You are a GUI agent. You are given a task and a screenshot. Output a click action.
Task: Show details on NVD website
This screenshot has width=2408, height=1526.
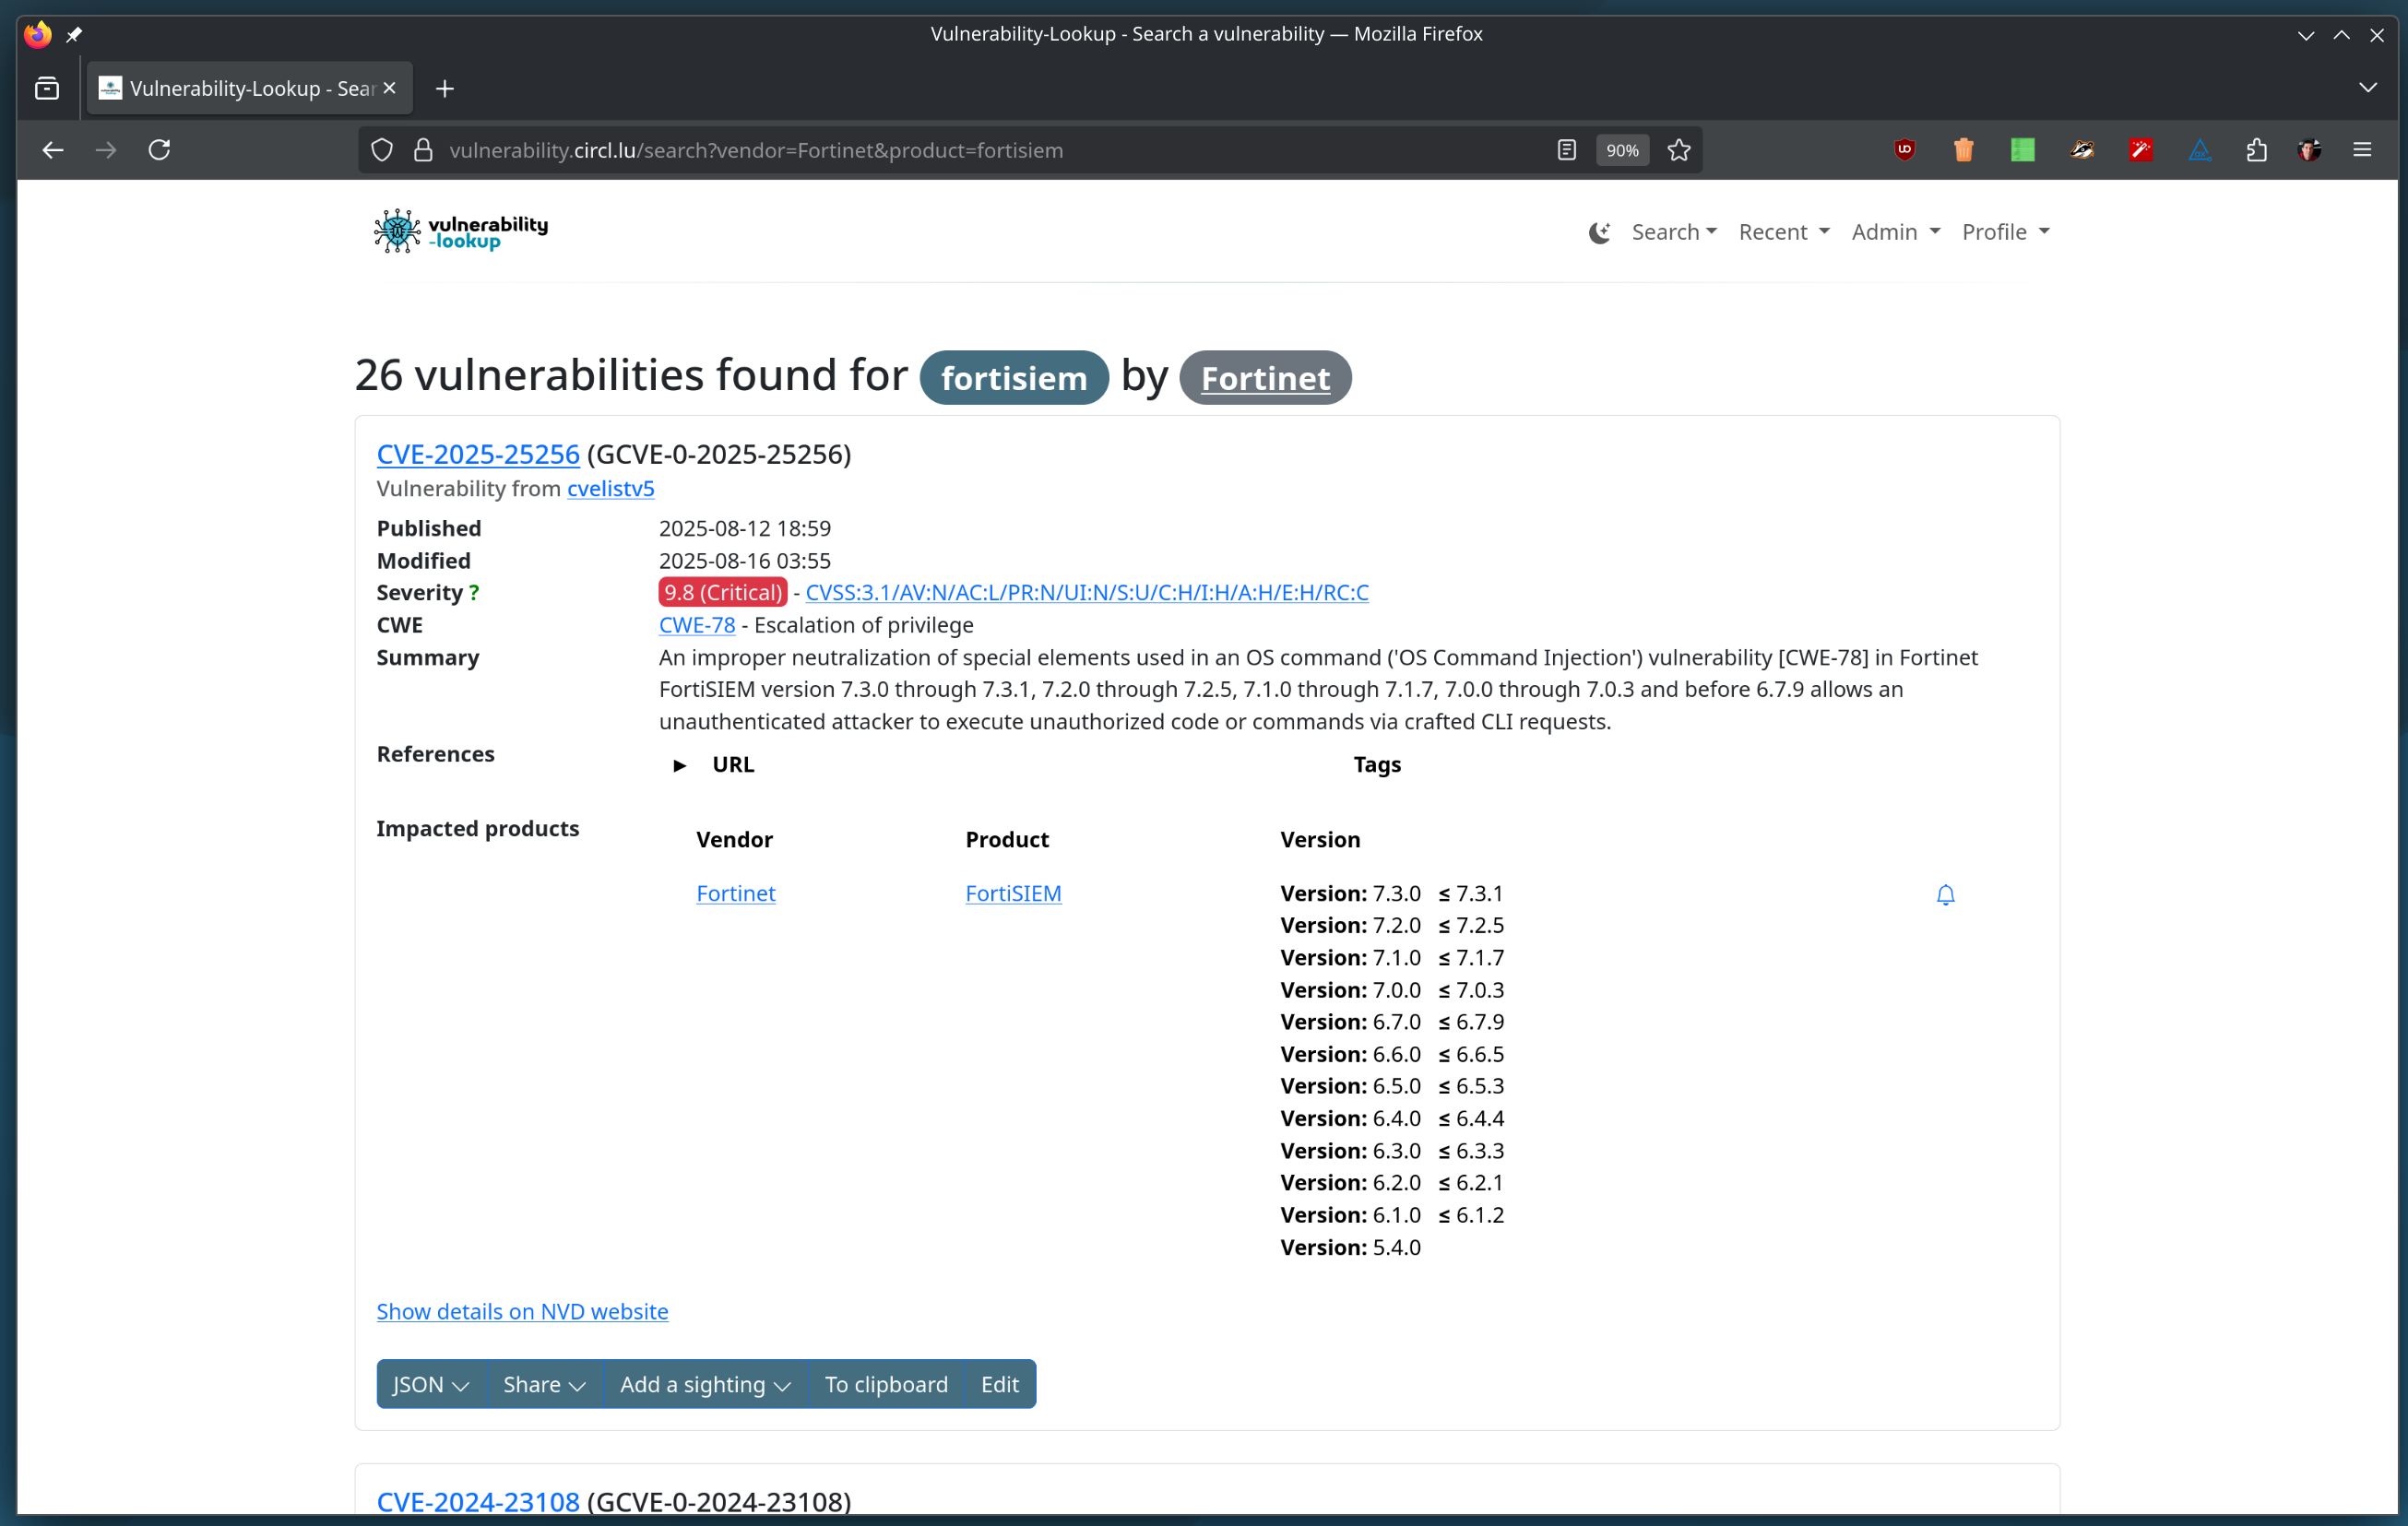click(521, 1311)
